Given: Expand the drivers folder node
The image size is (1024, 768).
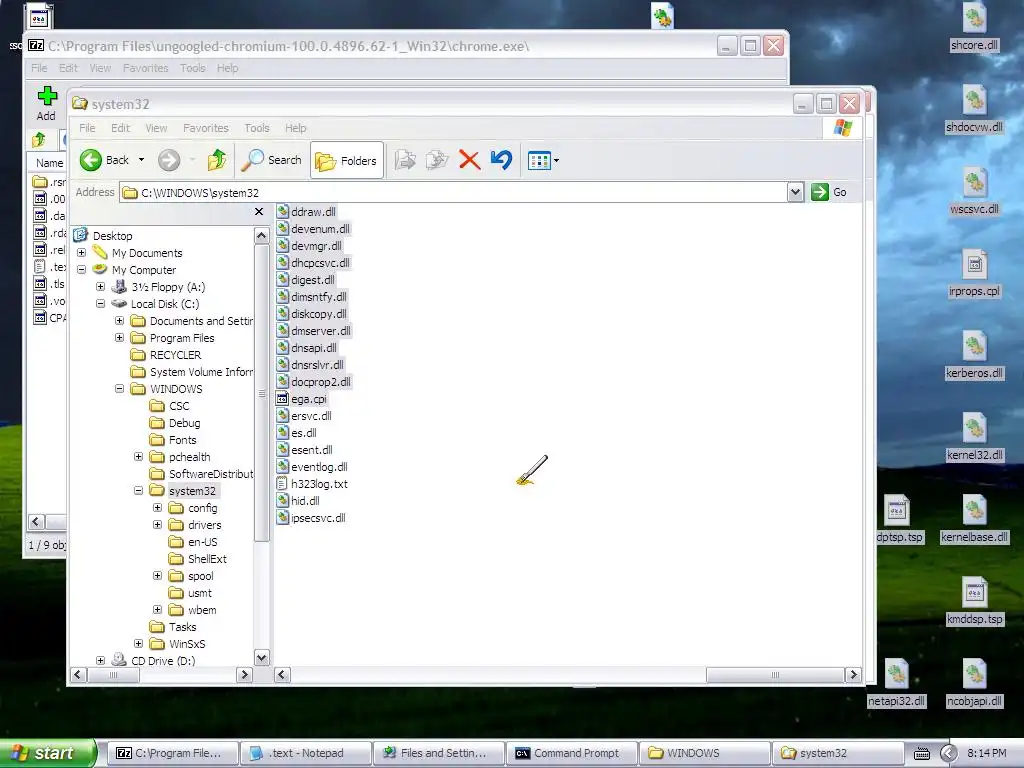Looking at the screenshot, I should coord(157,524).
